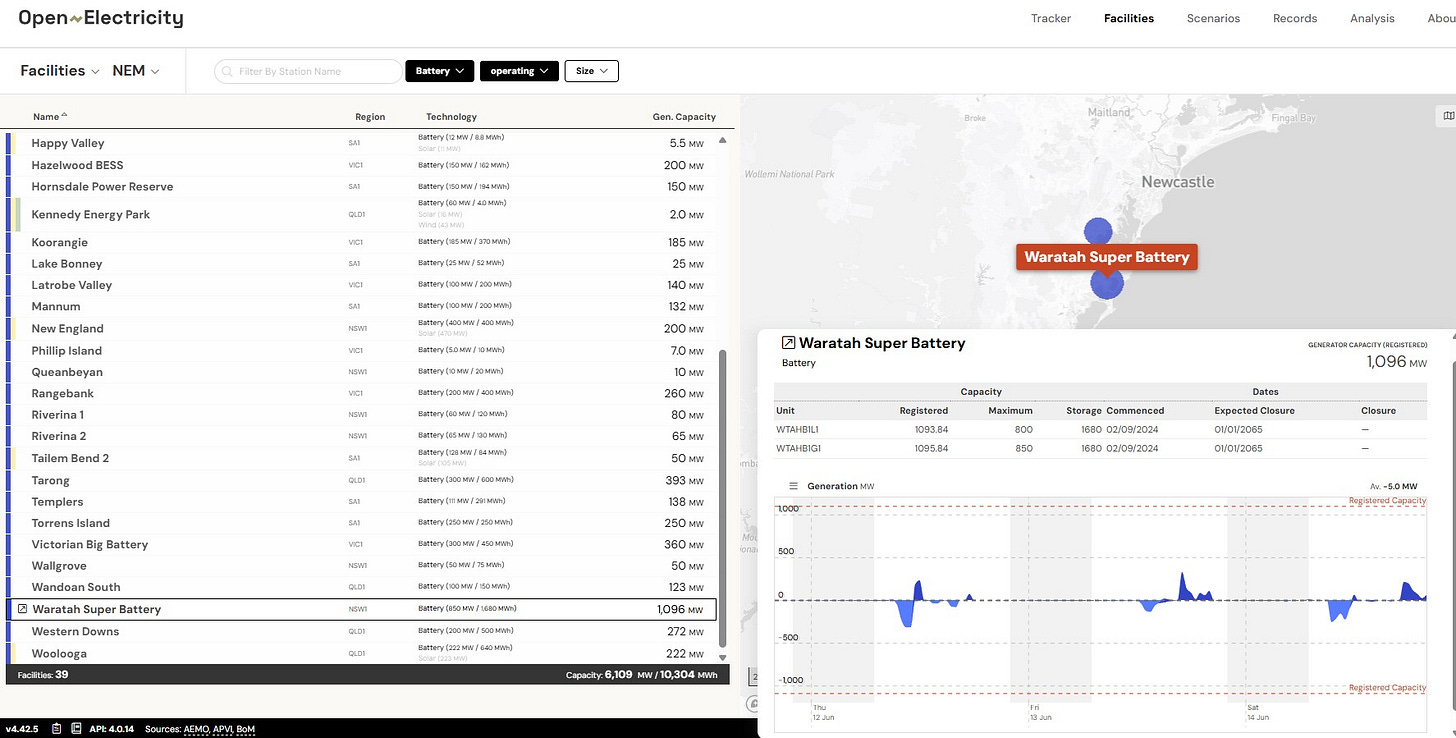This screenshot has width=1456, height=738.
Task: Click the BoM source link
Action: (x=246, y=730)
